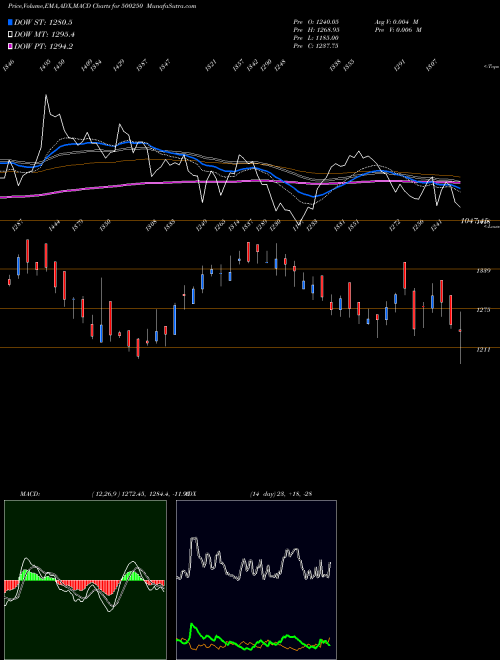Viewport: 500px width, 660px height.
Task: Select the DOW PT: 1294.2 legend label
Action: (43, 46)
